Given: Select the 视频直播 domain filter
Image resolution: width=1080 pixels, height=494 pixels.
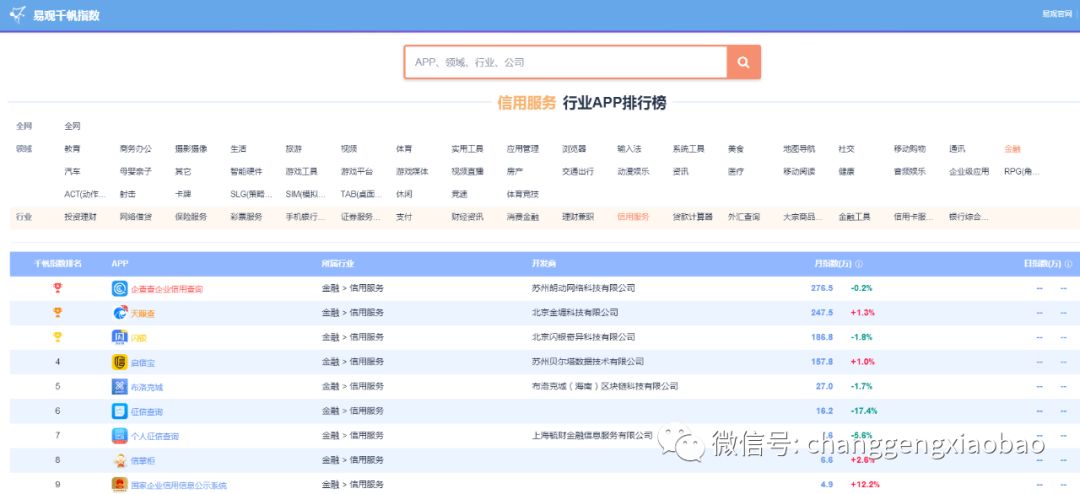Looking at the screenshot, I should (x=467, y=172).
